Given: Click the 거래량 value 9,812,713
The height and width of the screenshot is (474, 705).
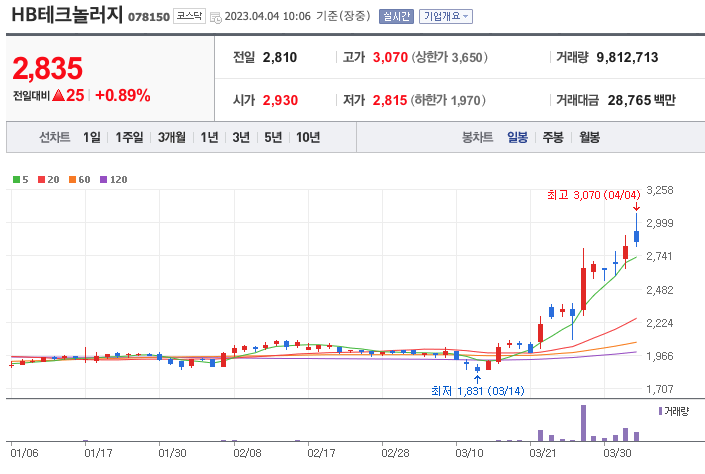Looking at the screenshot, I should tap(627, 58).
